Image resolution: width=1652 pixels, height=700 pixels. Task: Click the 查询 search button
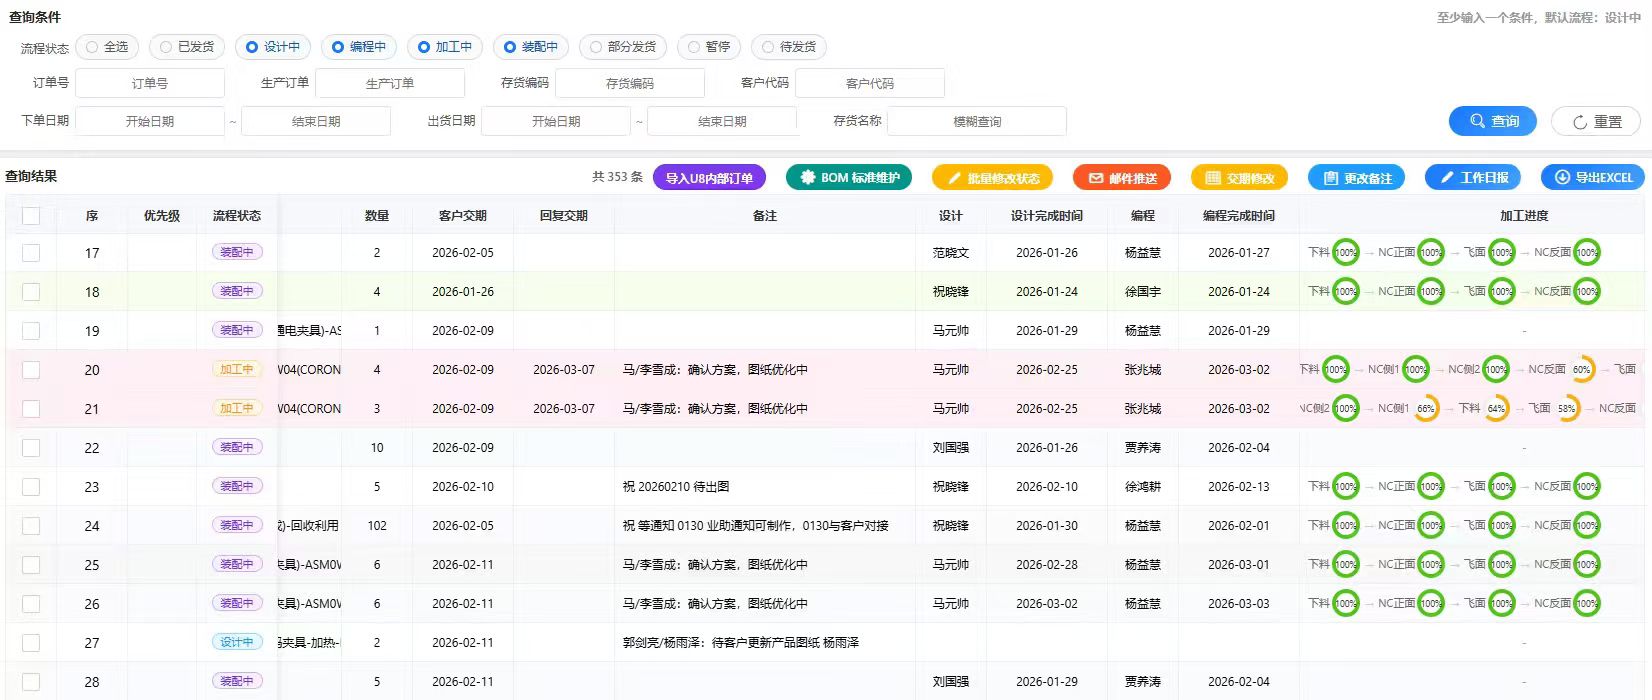[x=1492, y=121]
